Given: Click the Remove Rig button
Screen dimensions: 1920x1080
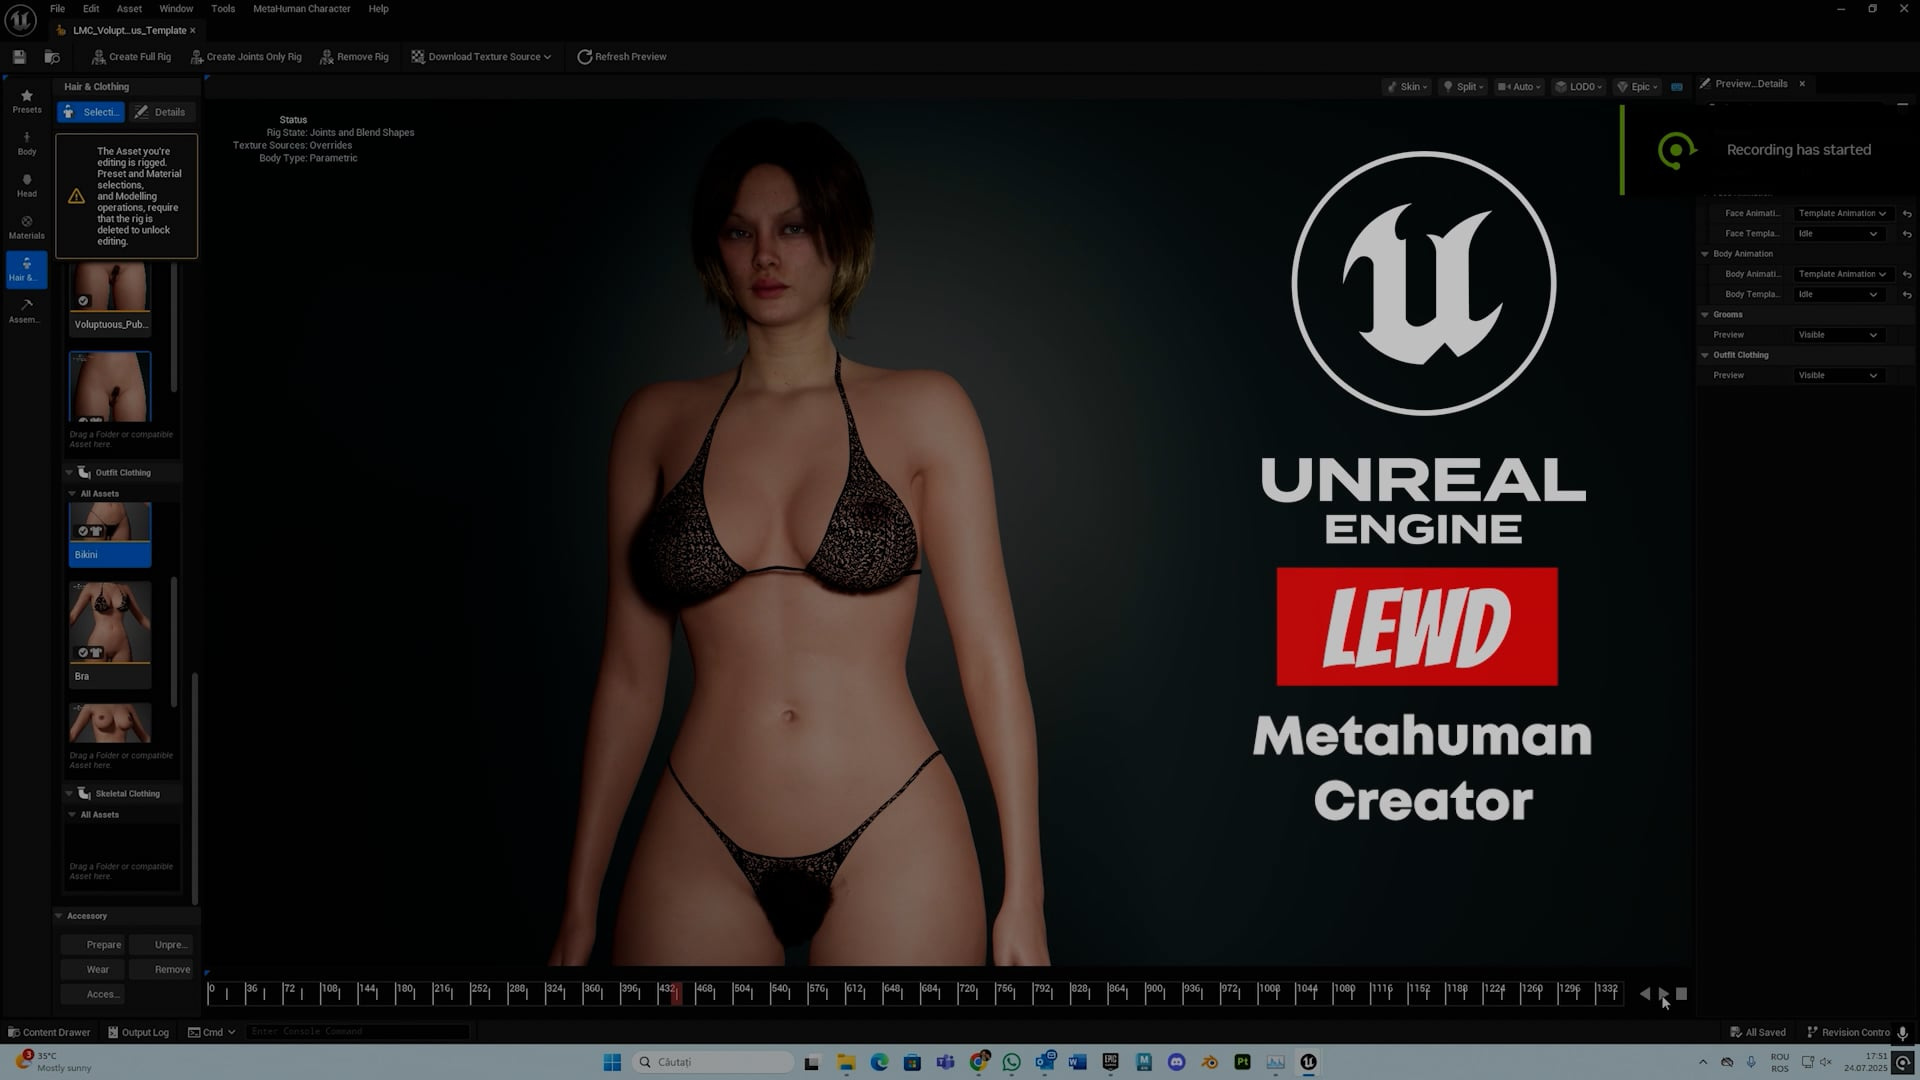Looking at the screenshot, I should pyautogui.click(x=355, y=57).
